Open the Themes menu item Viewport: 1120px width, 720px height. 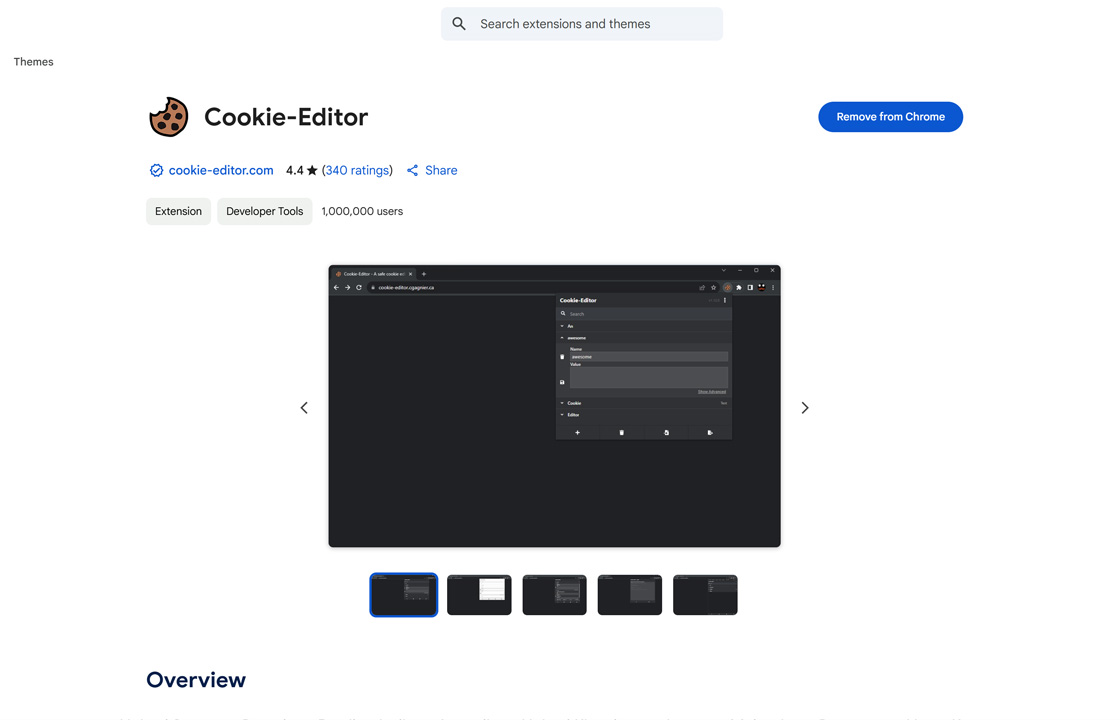pyautogui.click(x=34, y=61)
